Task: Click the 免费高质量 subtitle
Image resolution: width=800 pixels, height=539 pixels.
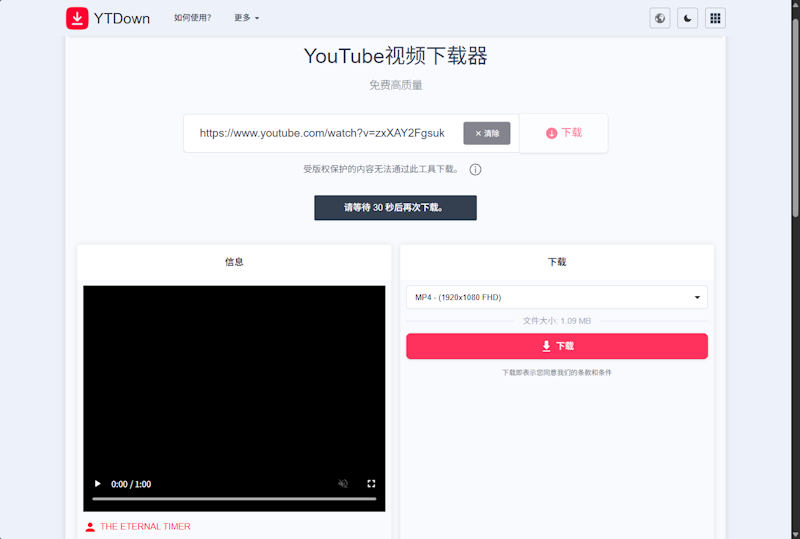Action: (x=395, y=85)
